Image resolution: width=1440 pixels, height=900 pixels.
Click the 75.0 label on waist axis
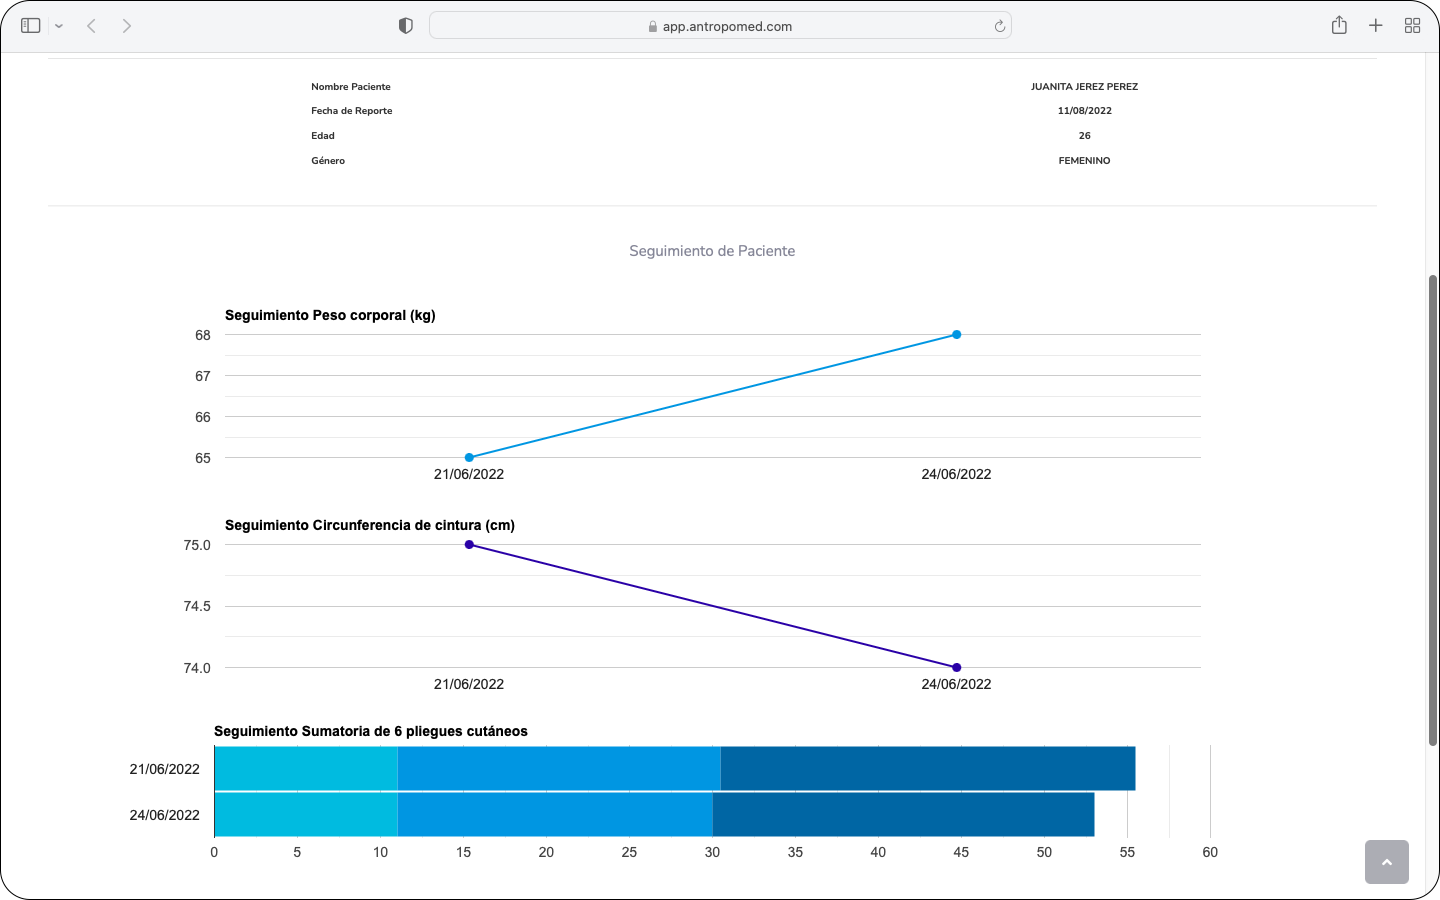[197, 545]
